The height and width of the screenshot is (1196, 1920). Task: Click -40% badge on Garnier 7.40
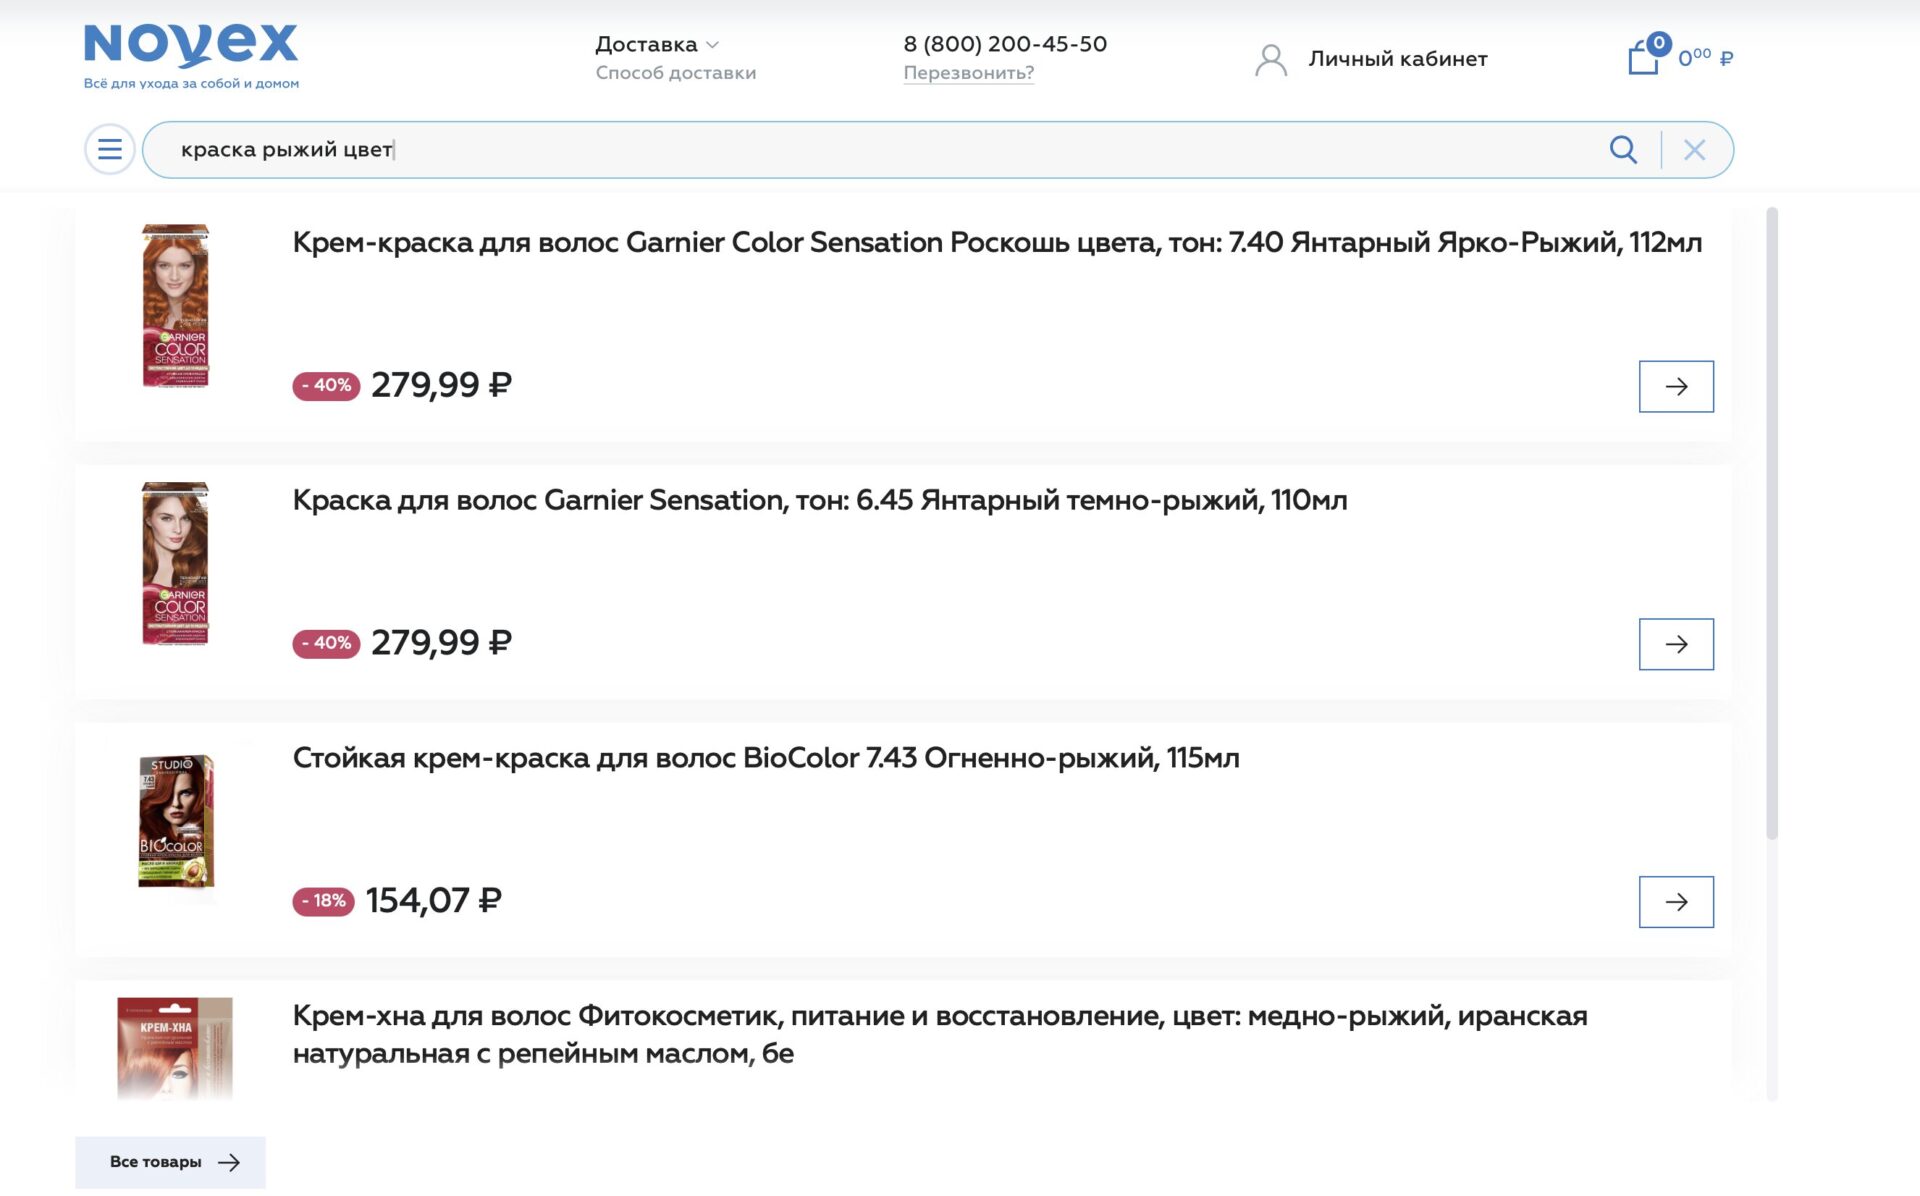(x=326, y=386)
